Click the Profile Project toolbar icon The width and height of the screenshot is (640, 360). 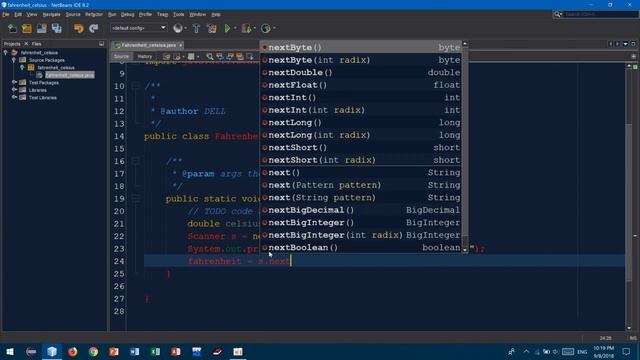[x=265, y=28]
